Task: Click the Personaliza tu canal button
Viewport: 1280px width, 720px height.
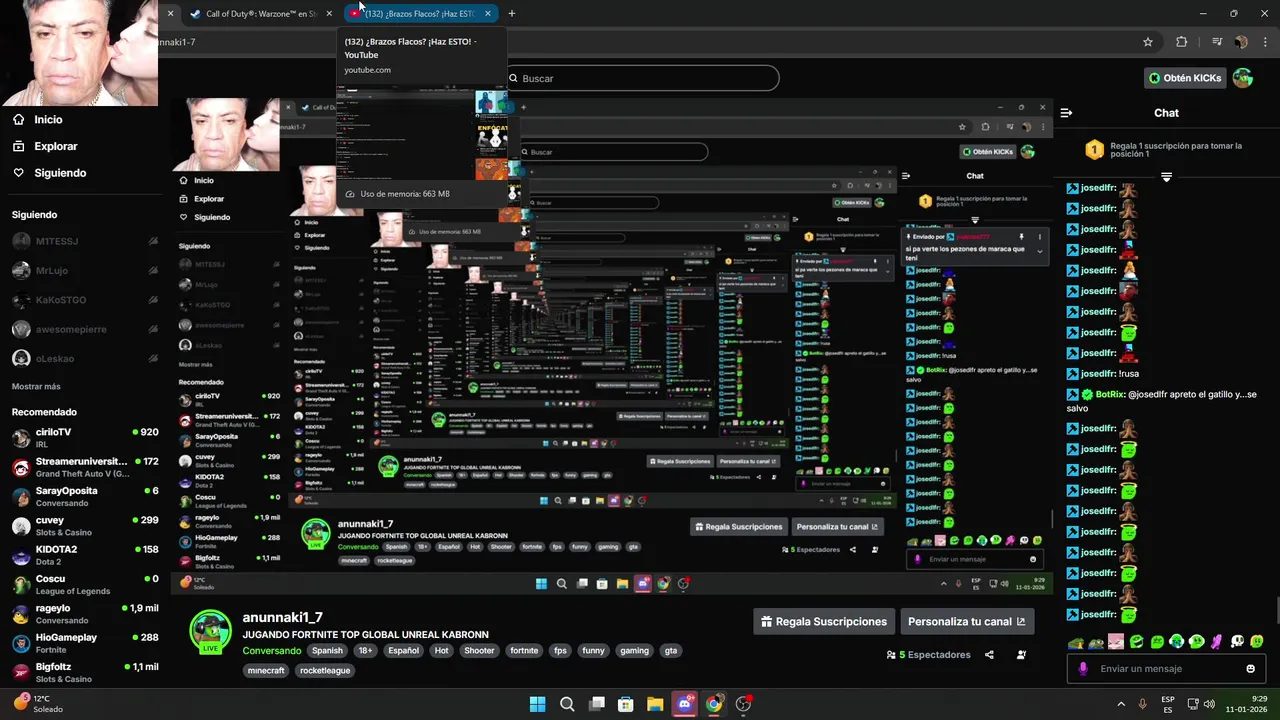Action: click(966, 622)
